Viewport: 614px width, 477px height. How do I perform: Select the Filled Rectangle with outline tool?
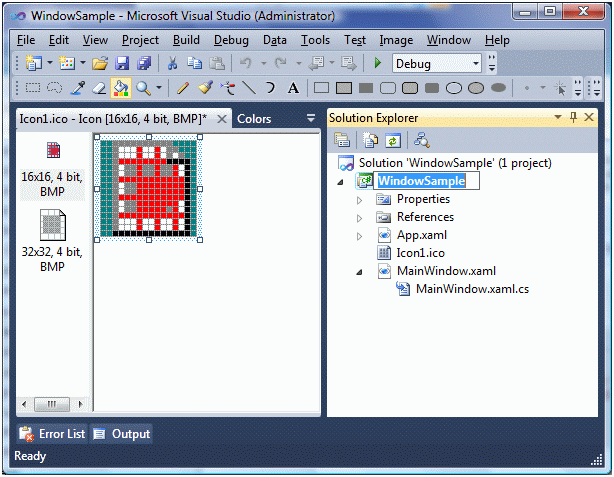point(344,88)
